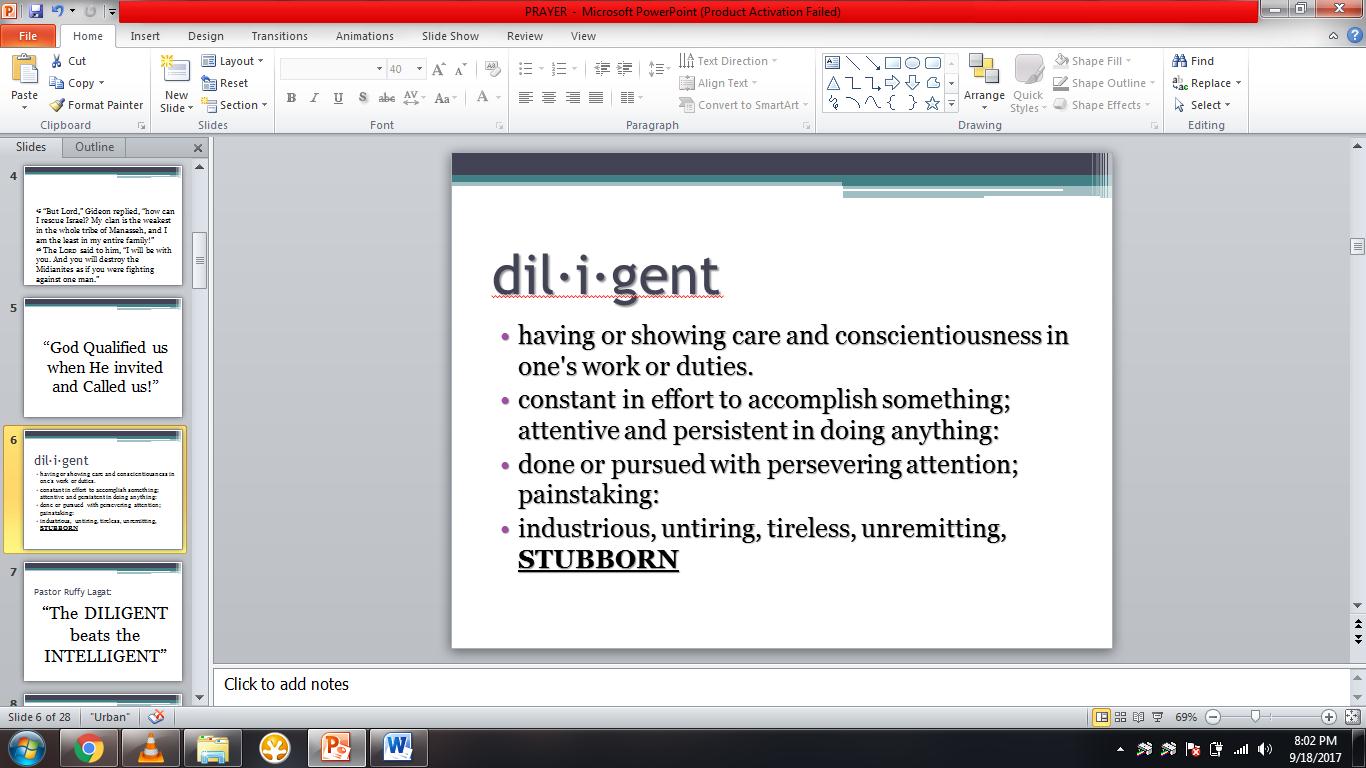The height and width of the screenshot is (768, 1366).
Task: Toggle Bold formatting
Action: (291, 98)
